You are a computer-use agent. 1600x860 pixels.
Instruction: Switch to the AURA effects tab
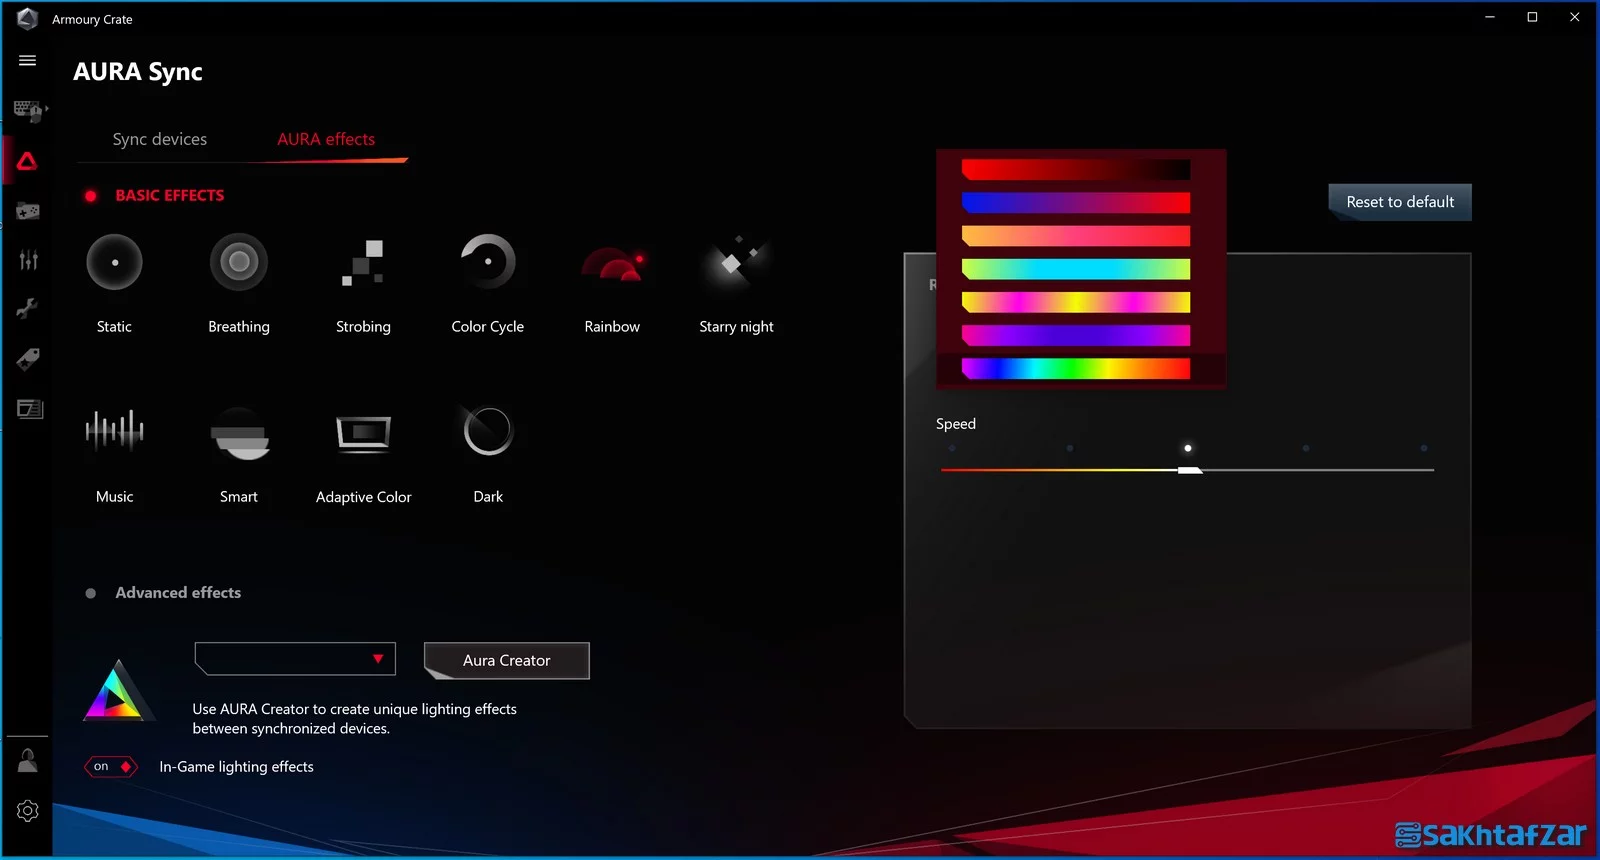(326, 139)
